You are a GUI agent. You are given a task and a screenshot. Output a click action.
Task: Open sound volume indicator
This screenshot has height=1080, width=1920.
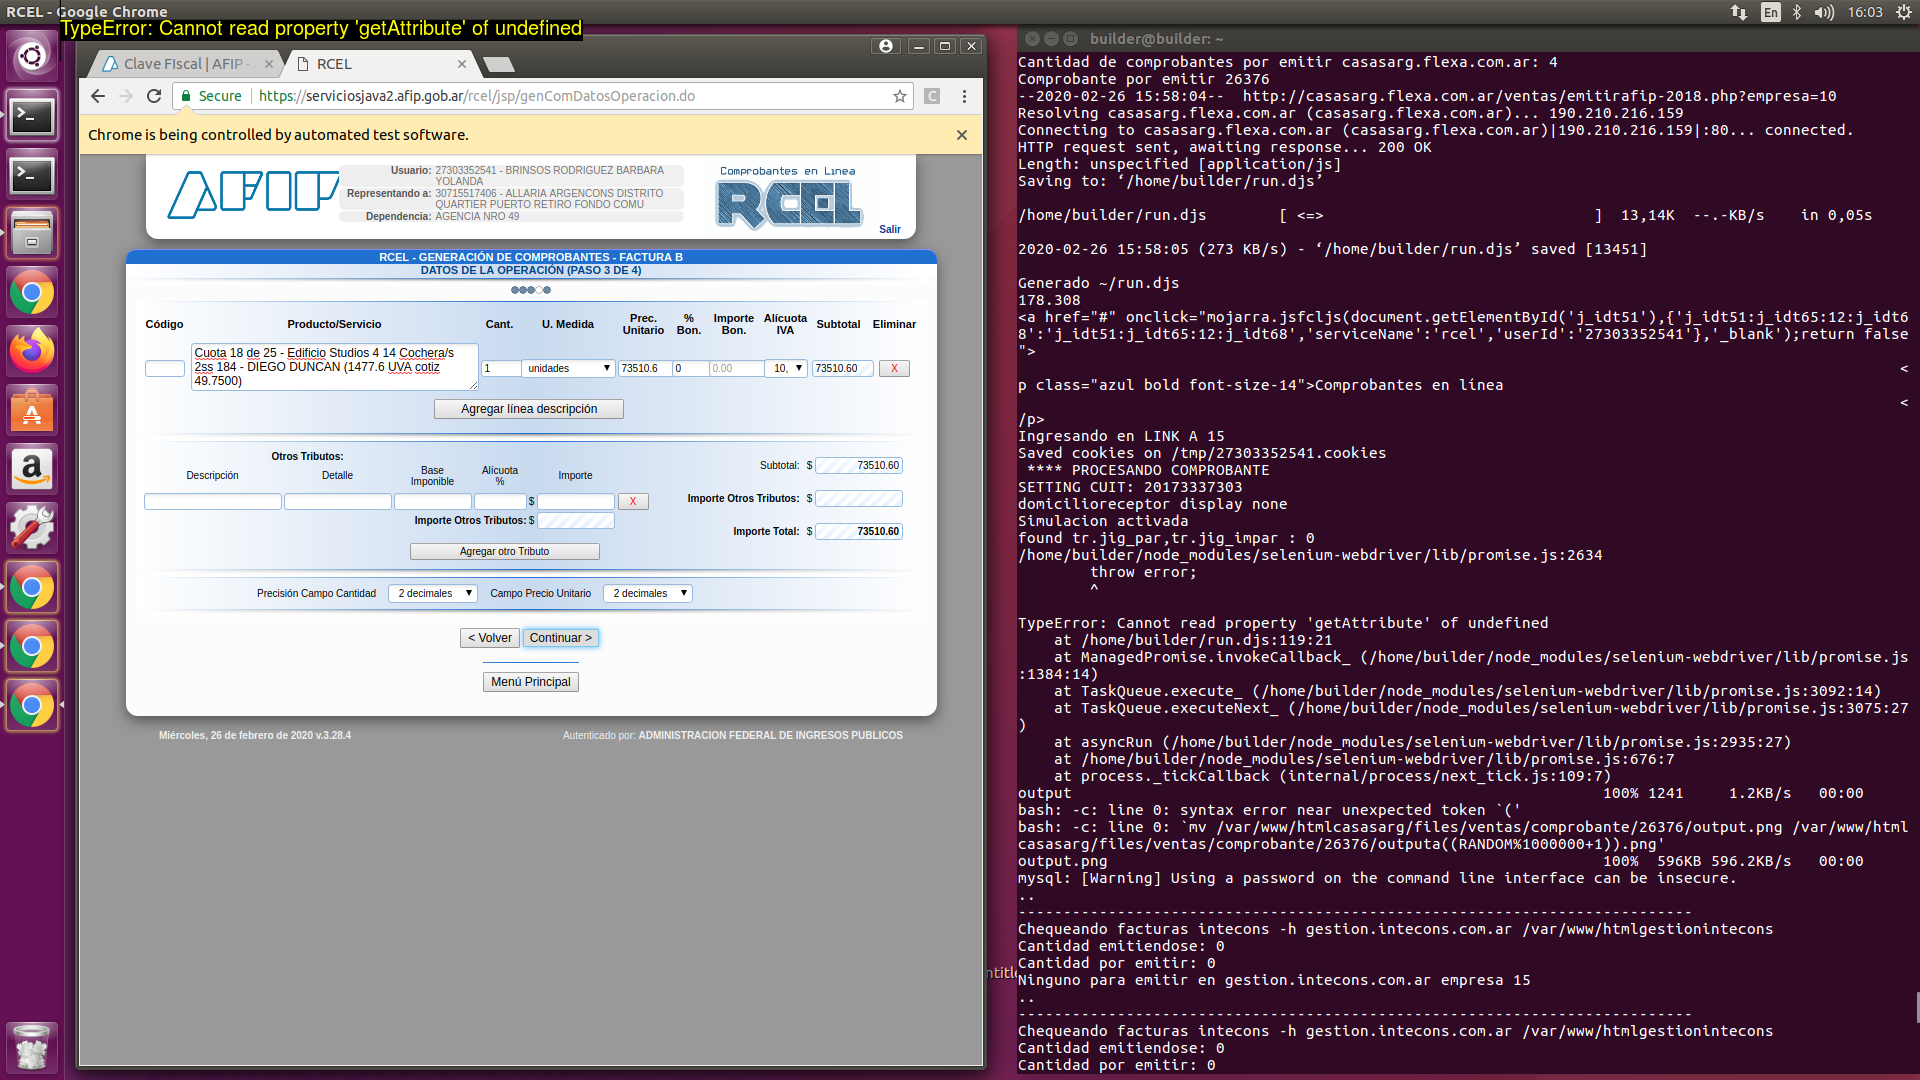pos(1825,12)
